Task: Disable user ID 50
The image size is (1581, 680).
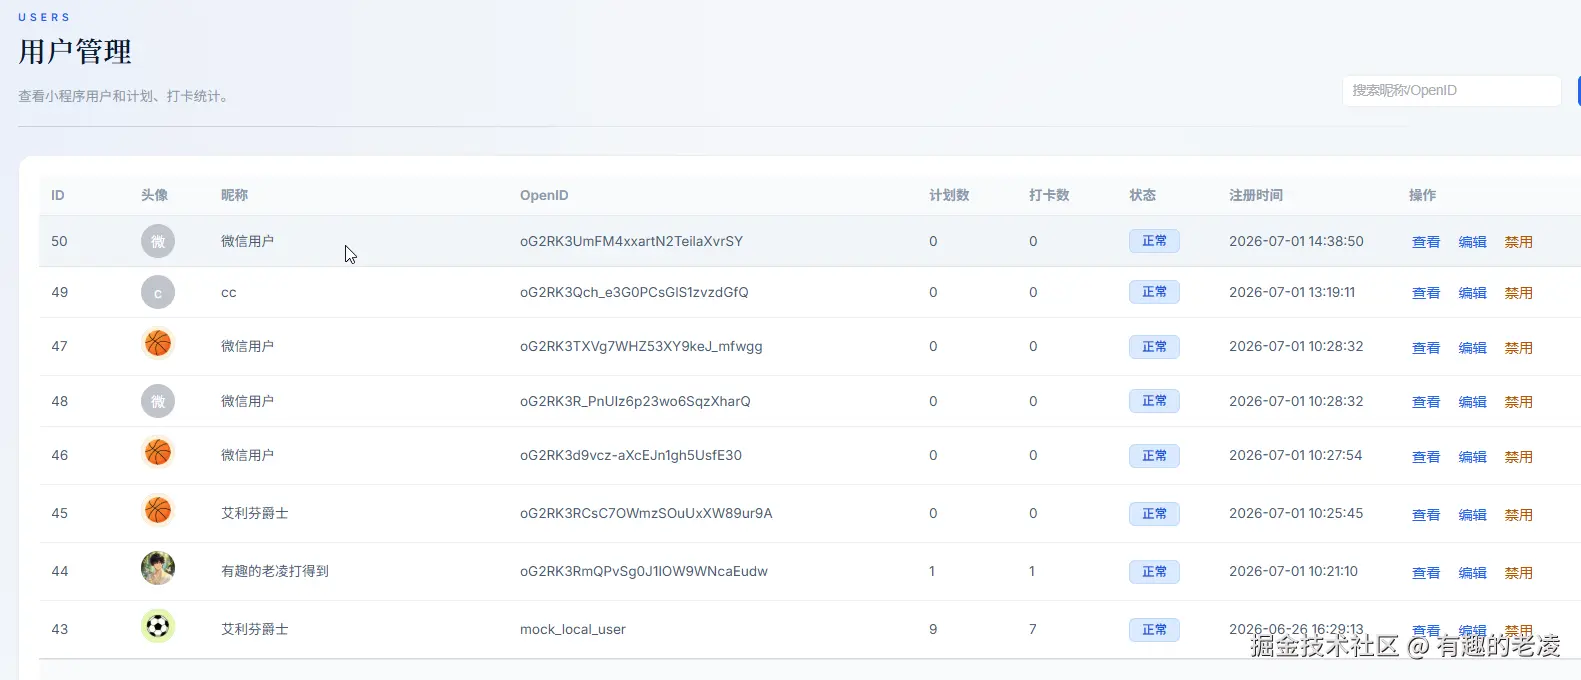Action: [1518, 242]
